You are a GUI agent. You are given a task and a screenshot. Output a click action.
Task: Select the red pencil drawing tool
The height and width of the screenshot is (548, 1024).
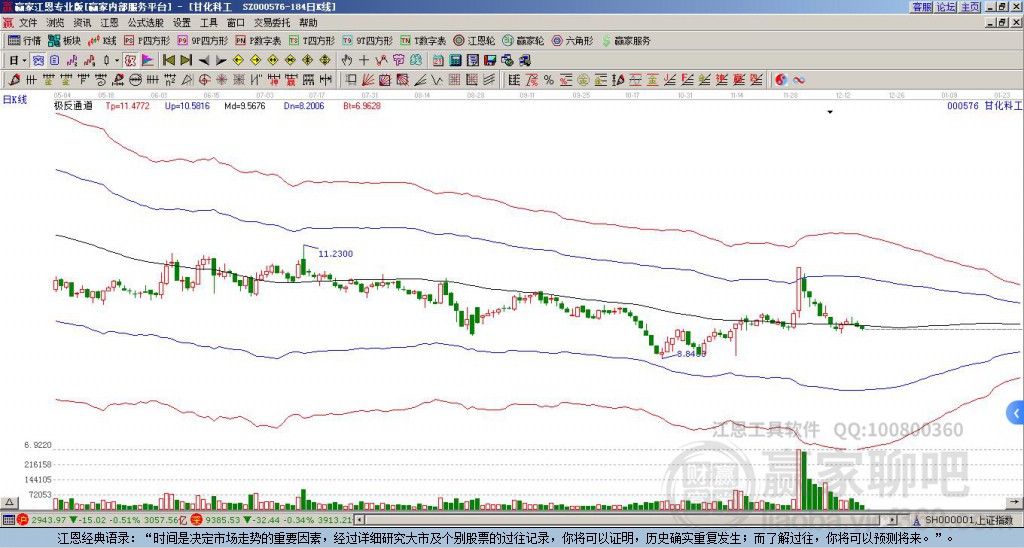click(13, 80)
